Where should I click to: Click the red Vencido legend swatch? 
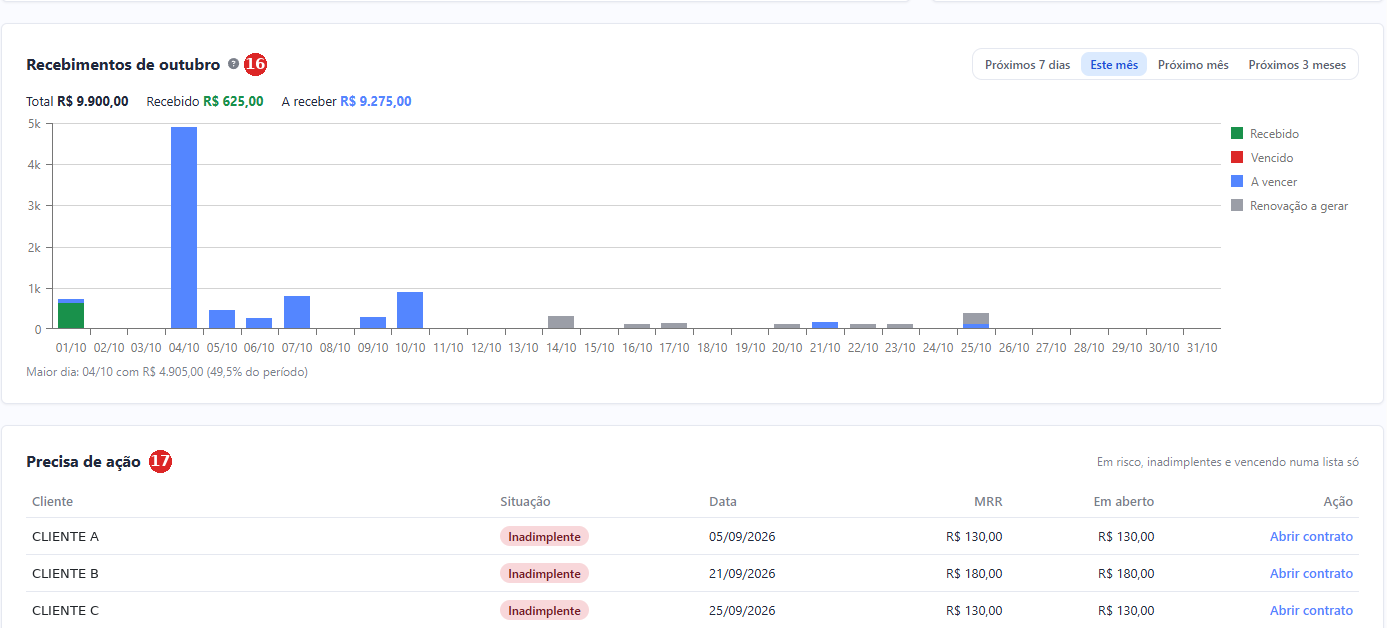coord(1237,158)
